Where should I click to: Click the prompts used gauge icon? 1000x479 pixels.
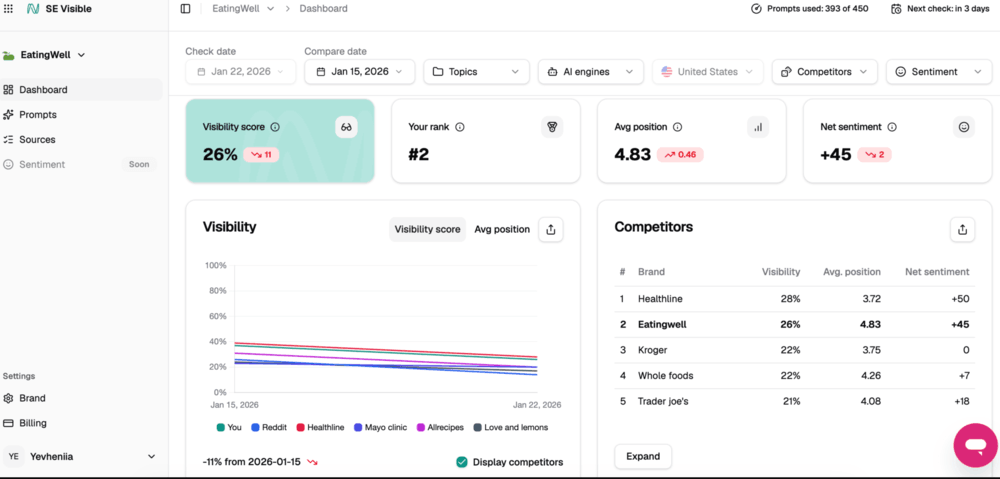click(756, 9)
